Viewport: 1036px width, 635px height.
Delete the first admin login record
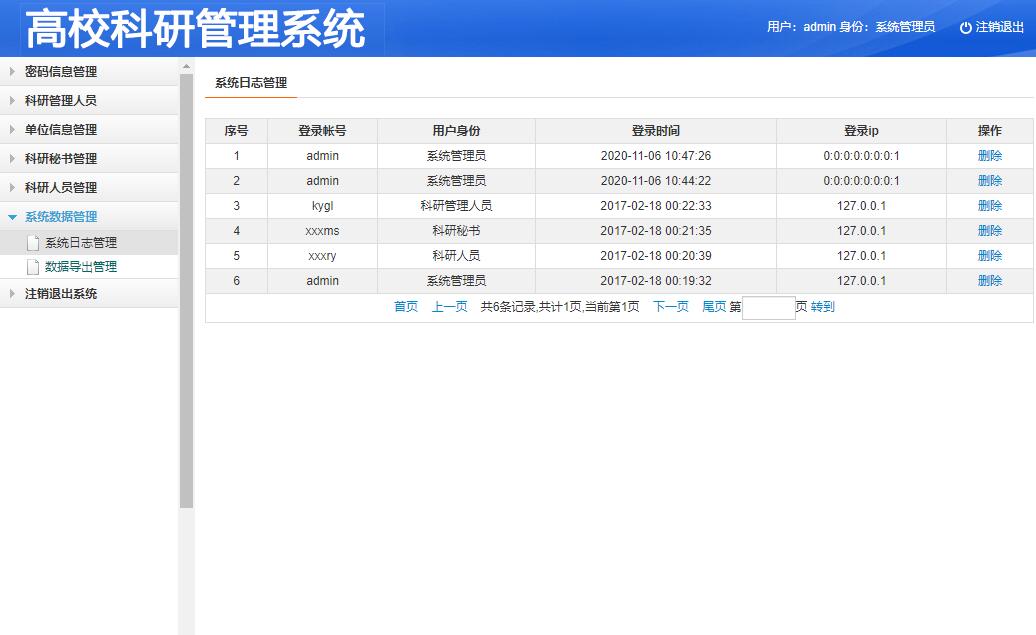pos(988,156)
